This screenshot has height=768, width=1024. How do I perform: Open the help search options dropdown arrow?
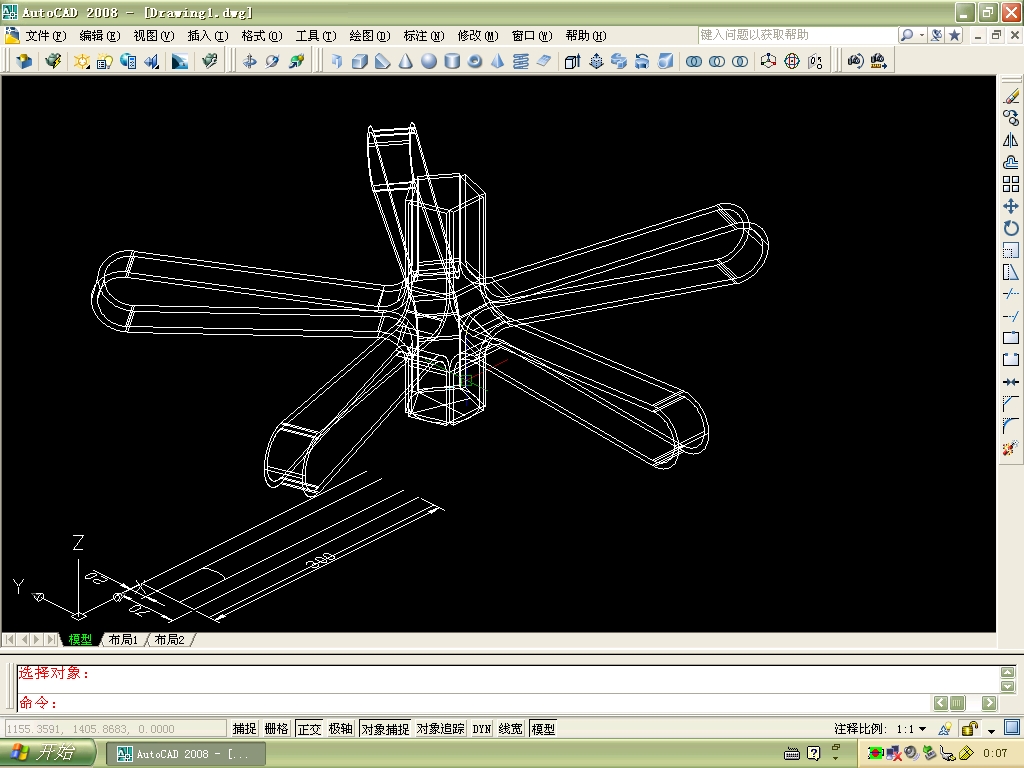pos(922,35)
